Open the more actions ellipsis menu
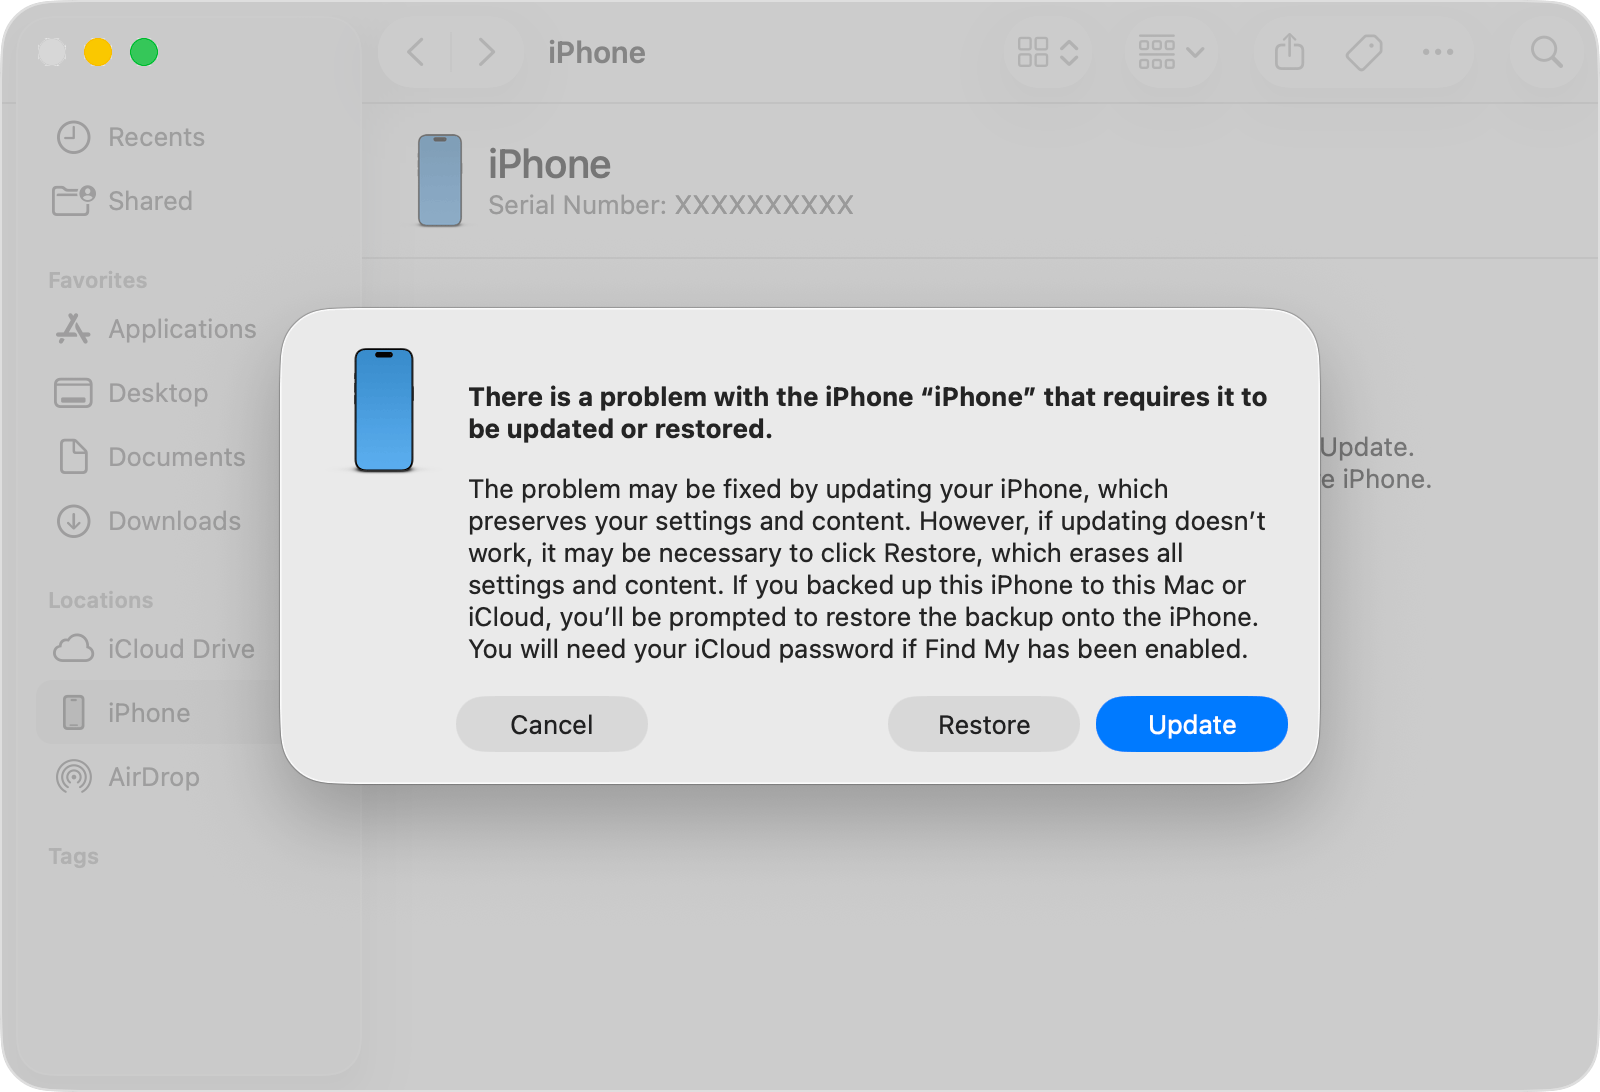This screenshot has height=1092, width=1600. point(1437,52)
